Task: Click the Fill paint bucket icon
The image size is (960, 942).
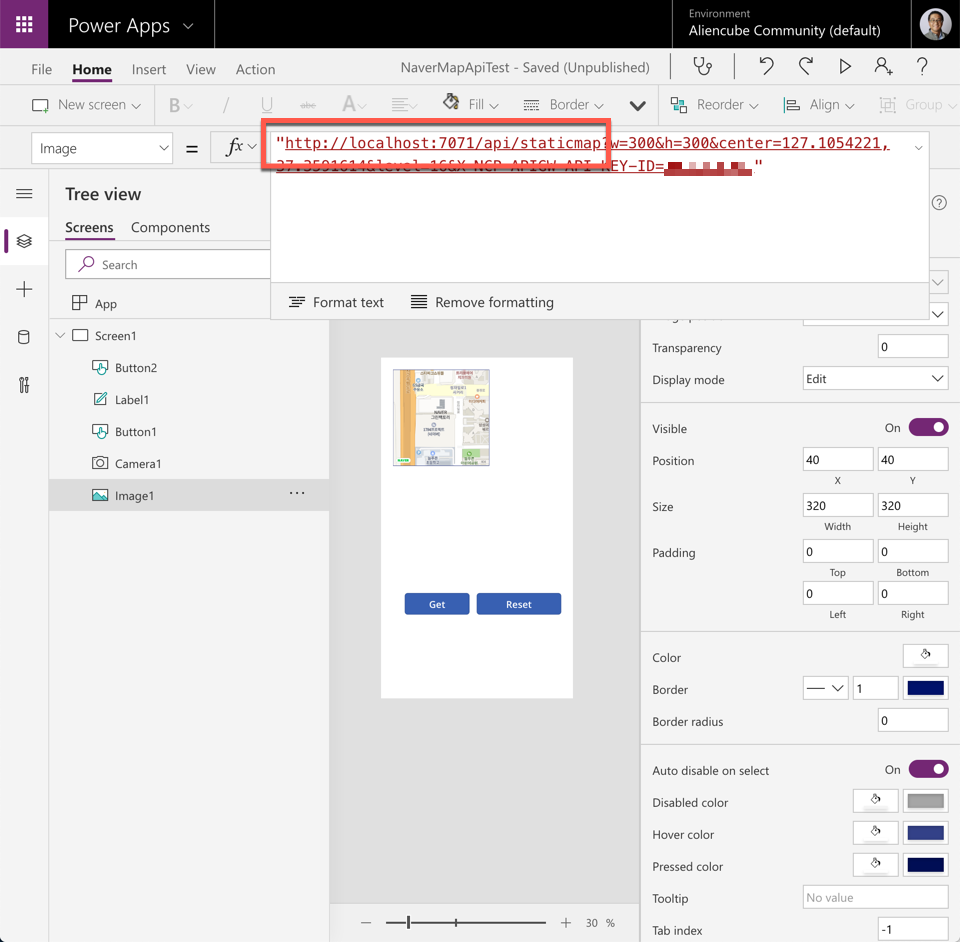Action: coord(451,102)
